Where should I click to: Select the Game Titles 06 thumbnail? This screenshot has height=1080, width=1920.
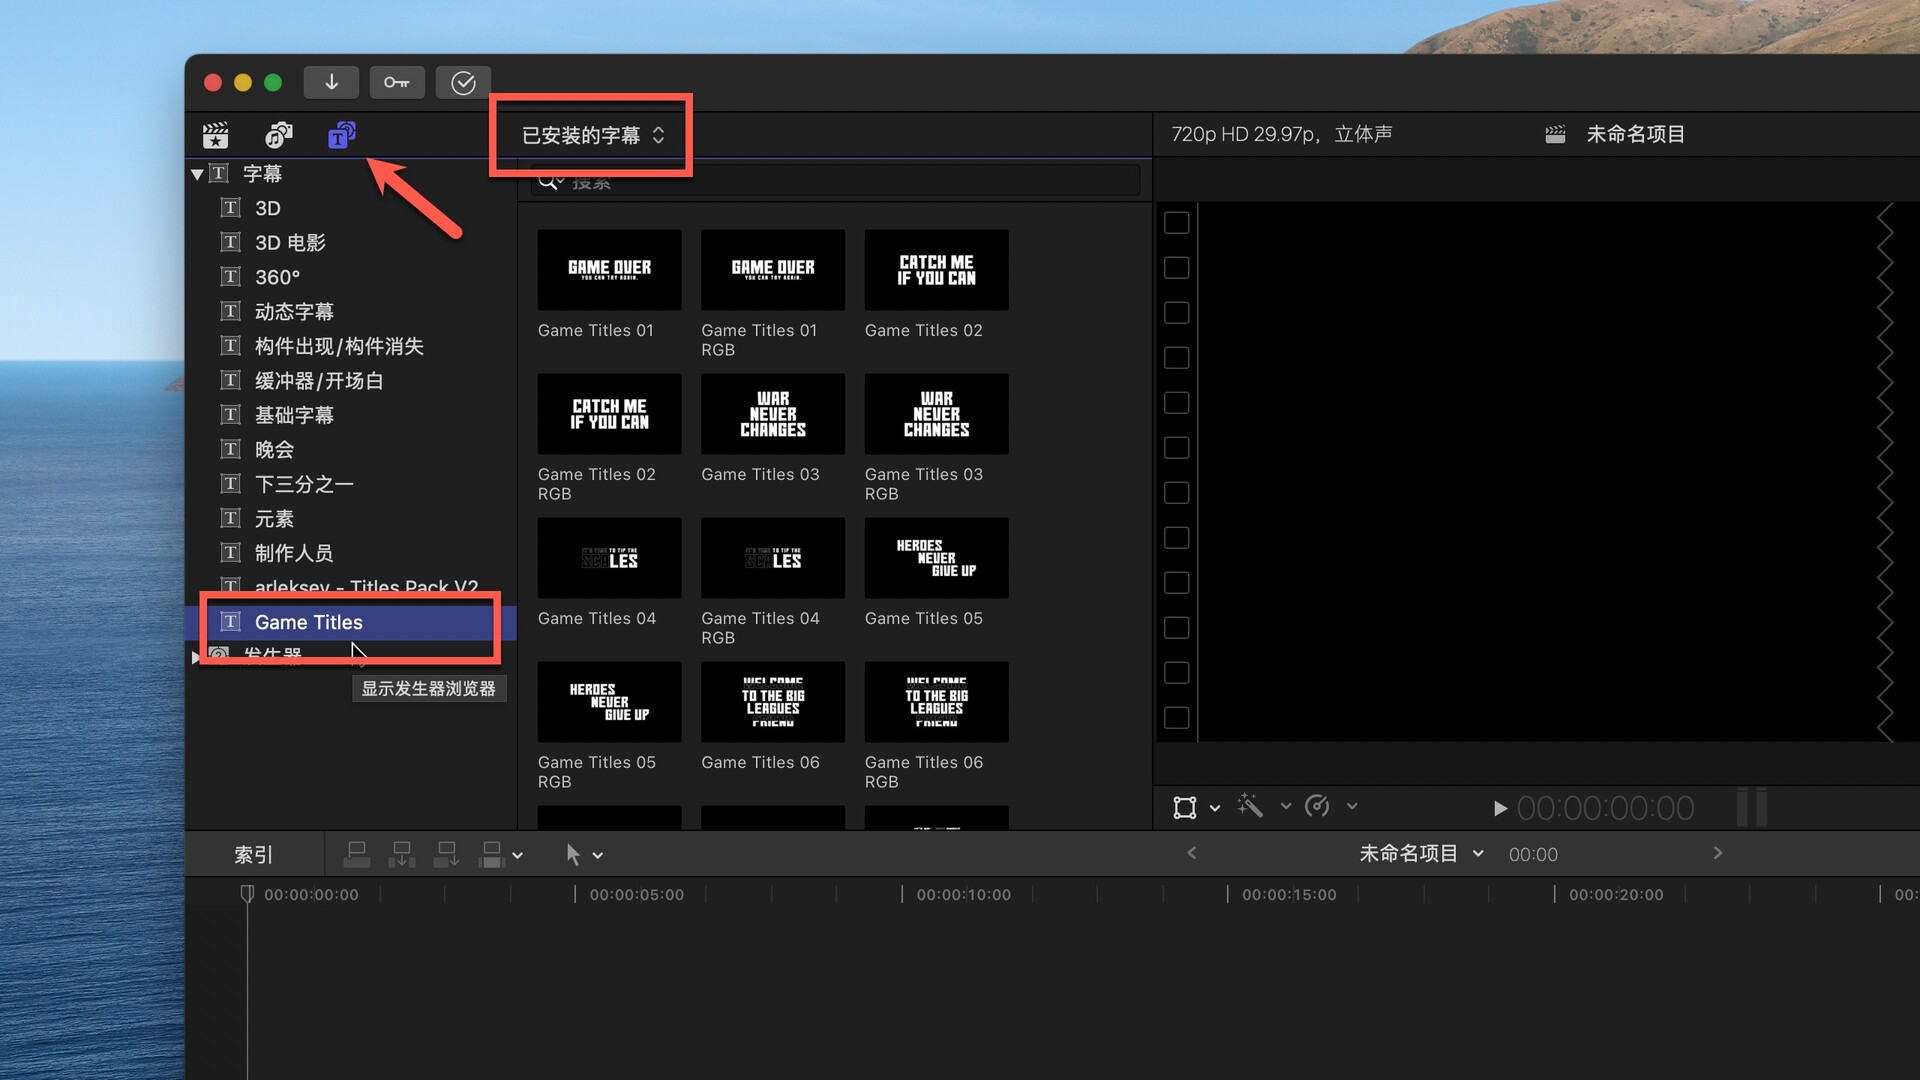pos(773,702)
